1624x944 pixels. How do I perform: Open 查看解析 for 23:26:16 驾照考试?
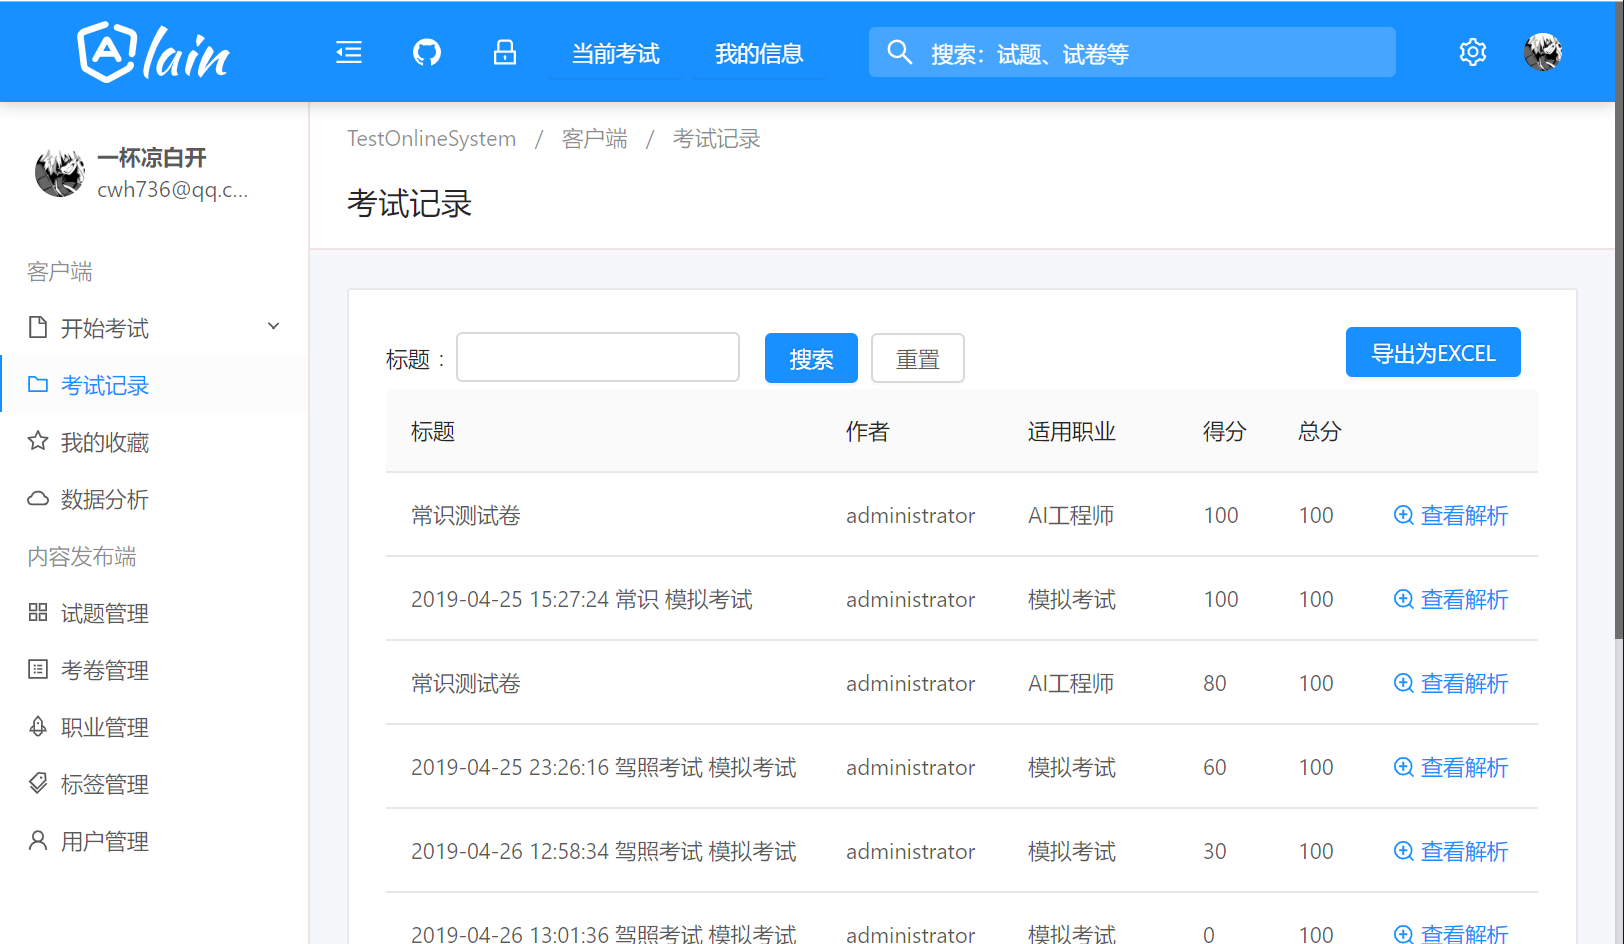[x=1451, y=767]
